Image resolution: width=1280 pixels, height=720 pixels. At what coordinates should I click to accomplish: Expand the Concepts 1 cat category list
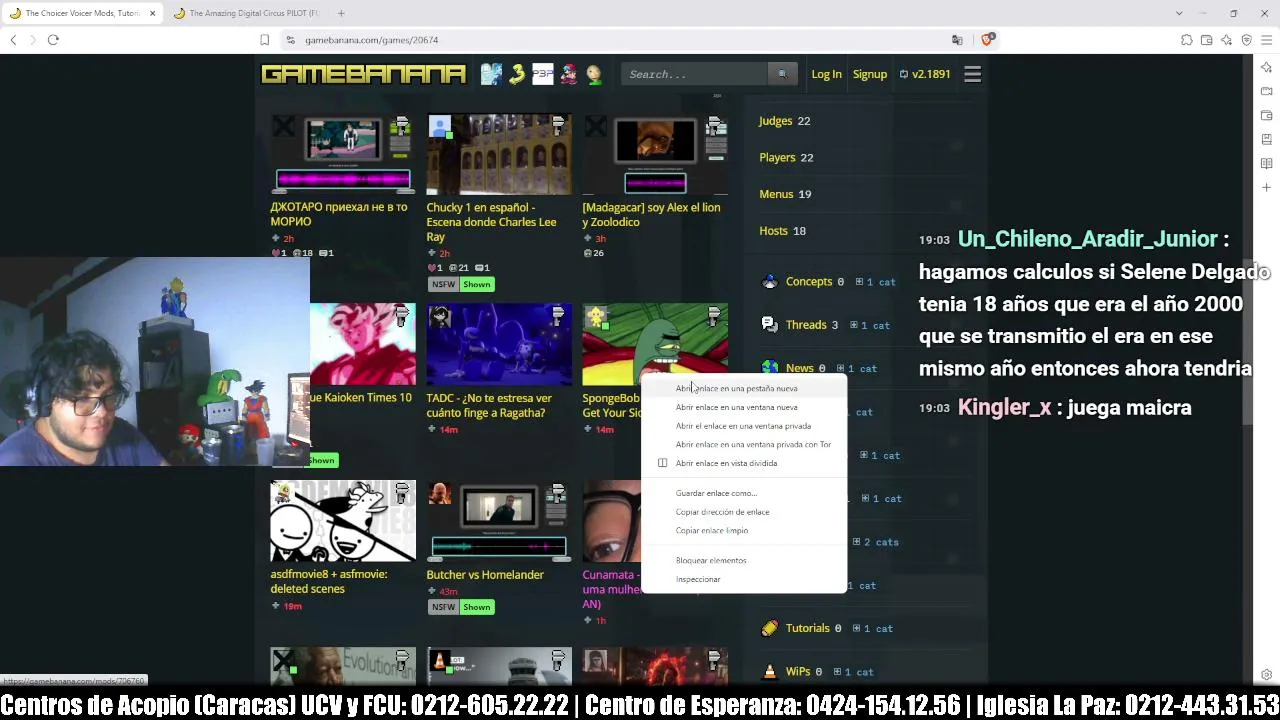(876, 282)
